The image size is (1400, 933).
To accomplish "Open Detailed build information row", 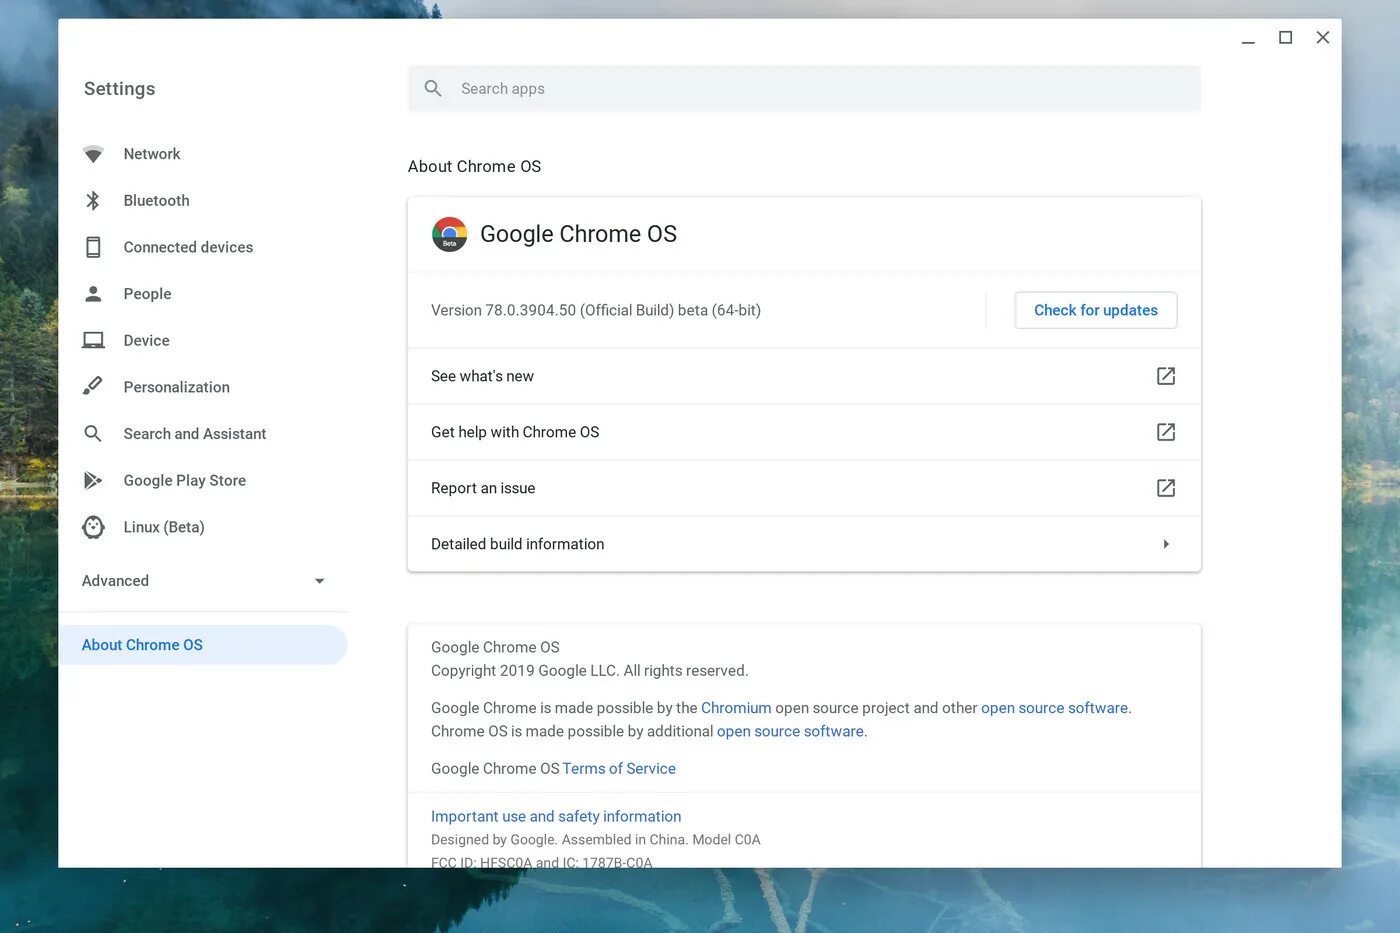I will (804, 544).
